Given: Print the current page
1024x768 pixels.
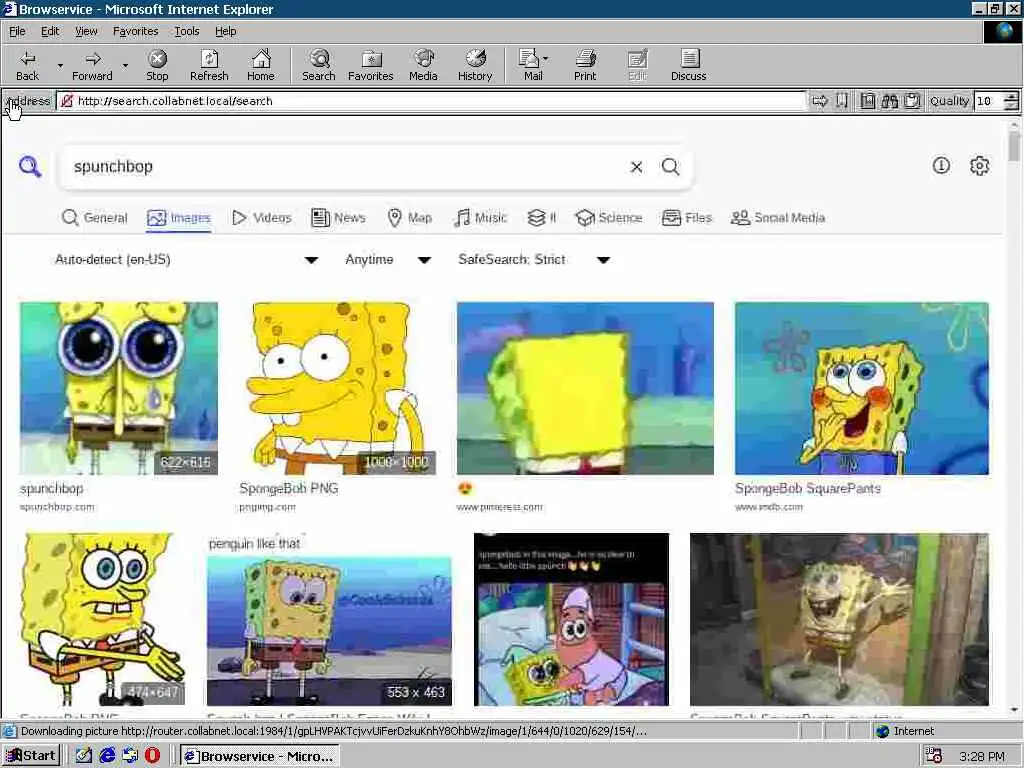Looking at the screenshot, I should tap(585, 66).
